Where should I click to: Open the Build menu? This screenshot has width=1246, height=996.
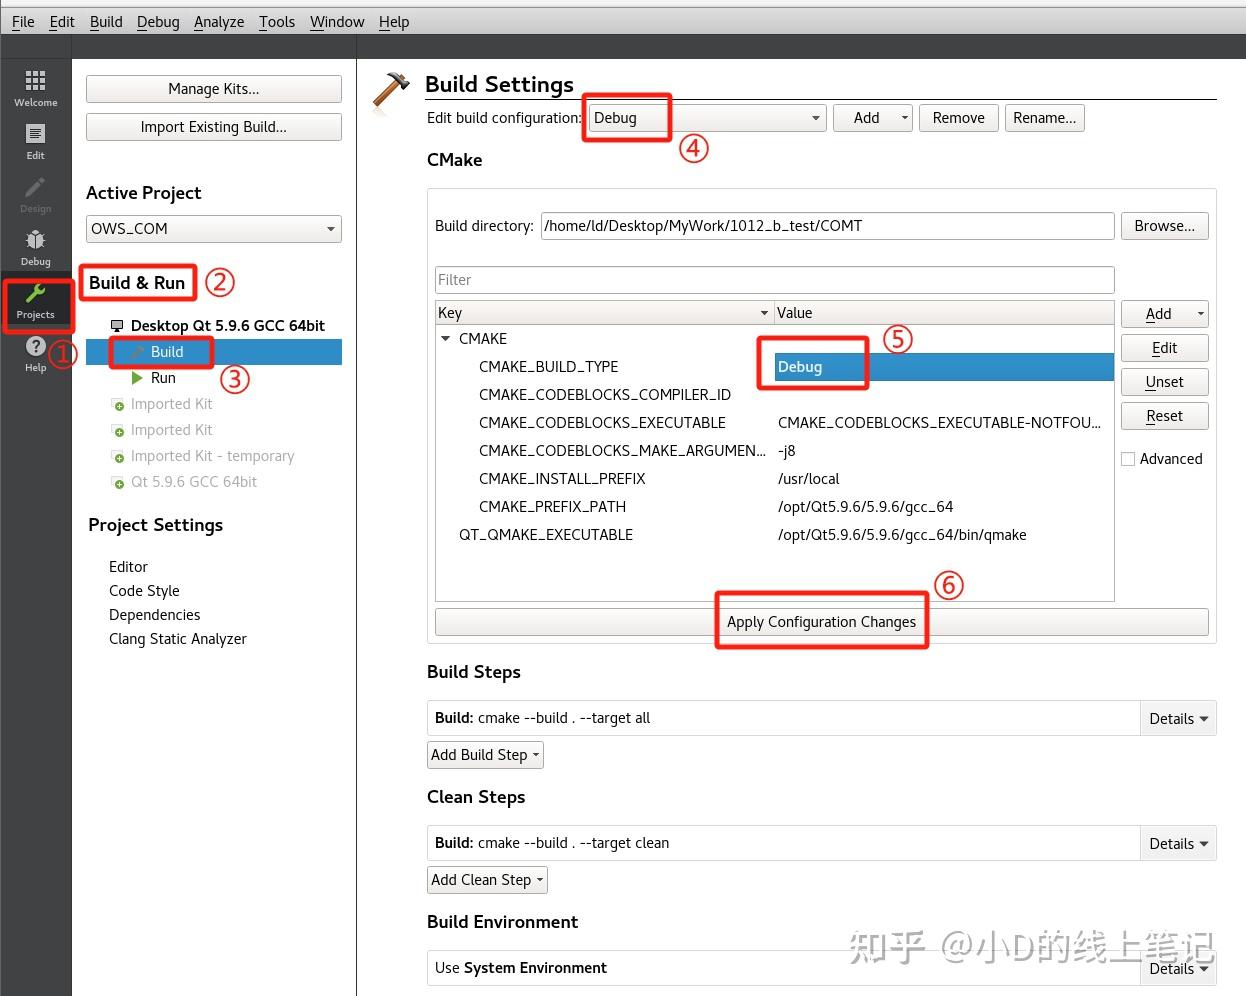click(105, 21)
